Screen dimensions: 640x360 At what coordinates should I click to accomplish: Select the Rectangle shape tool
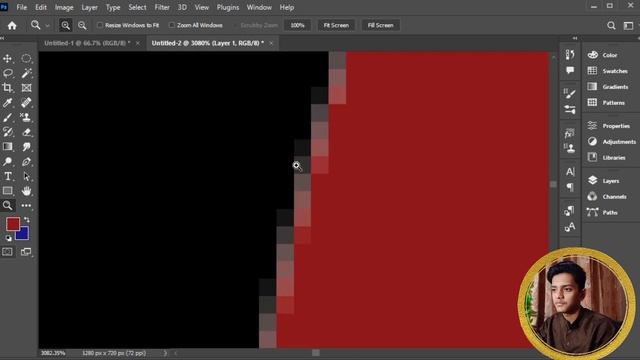[7, 191]
